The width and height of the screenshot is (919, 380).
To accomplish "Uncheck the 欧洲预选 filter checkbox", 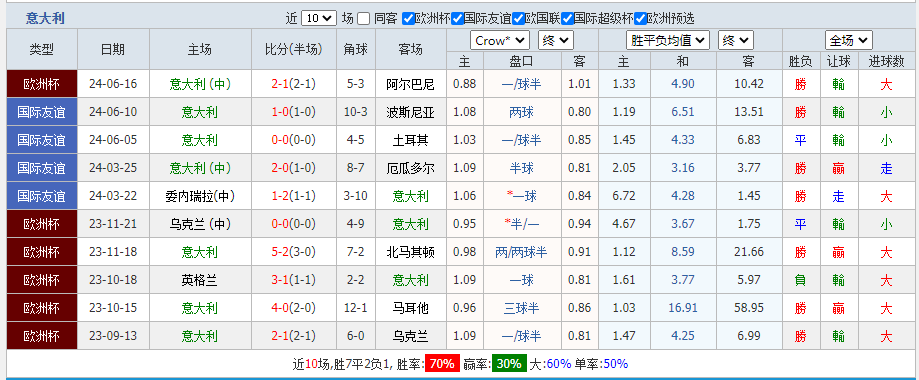I will [x=641, y=19].
